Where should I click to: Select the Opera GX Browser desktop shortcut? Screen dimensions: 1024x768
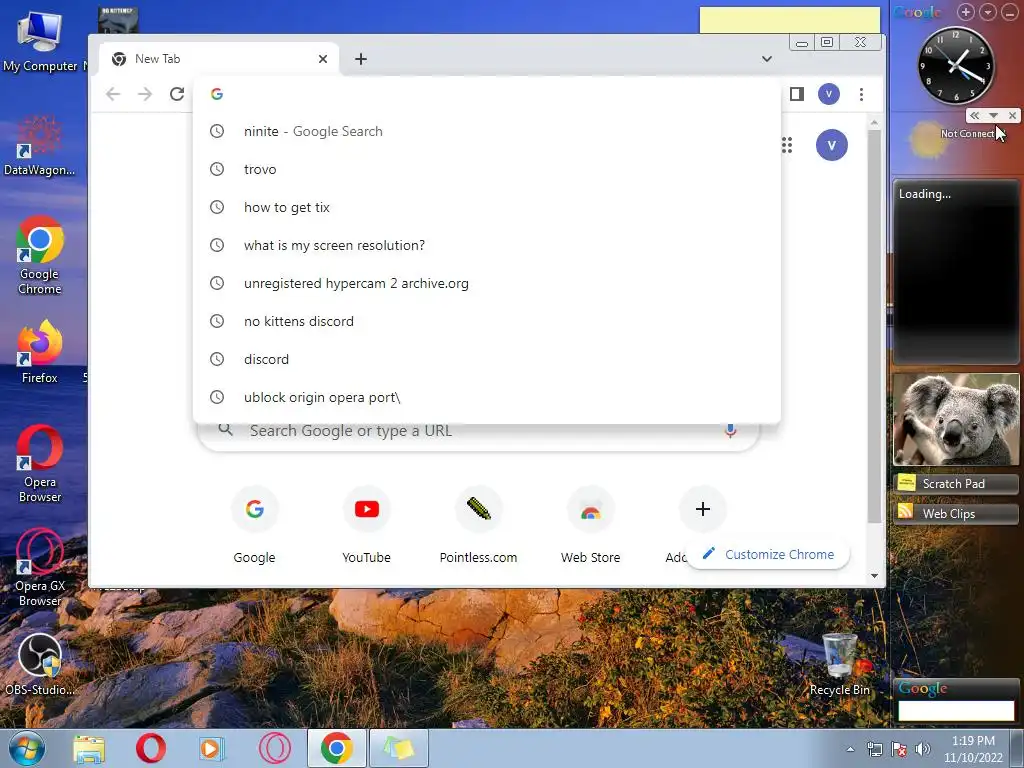[x=39, y=568]
